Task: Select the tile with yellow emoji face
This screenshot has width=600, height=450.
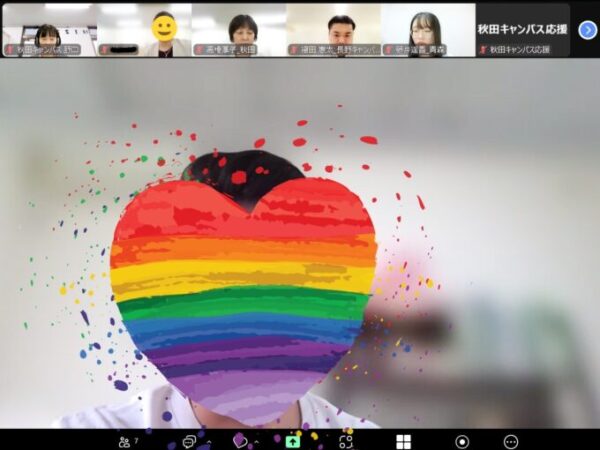Action: click(144, 29)
